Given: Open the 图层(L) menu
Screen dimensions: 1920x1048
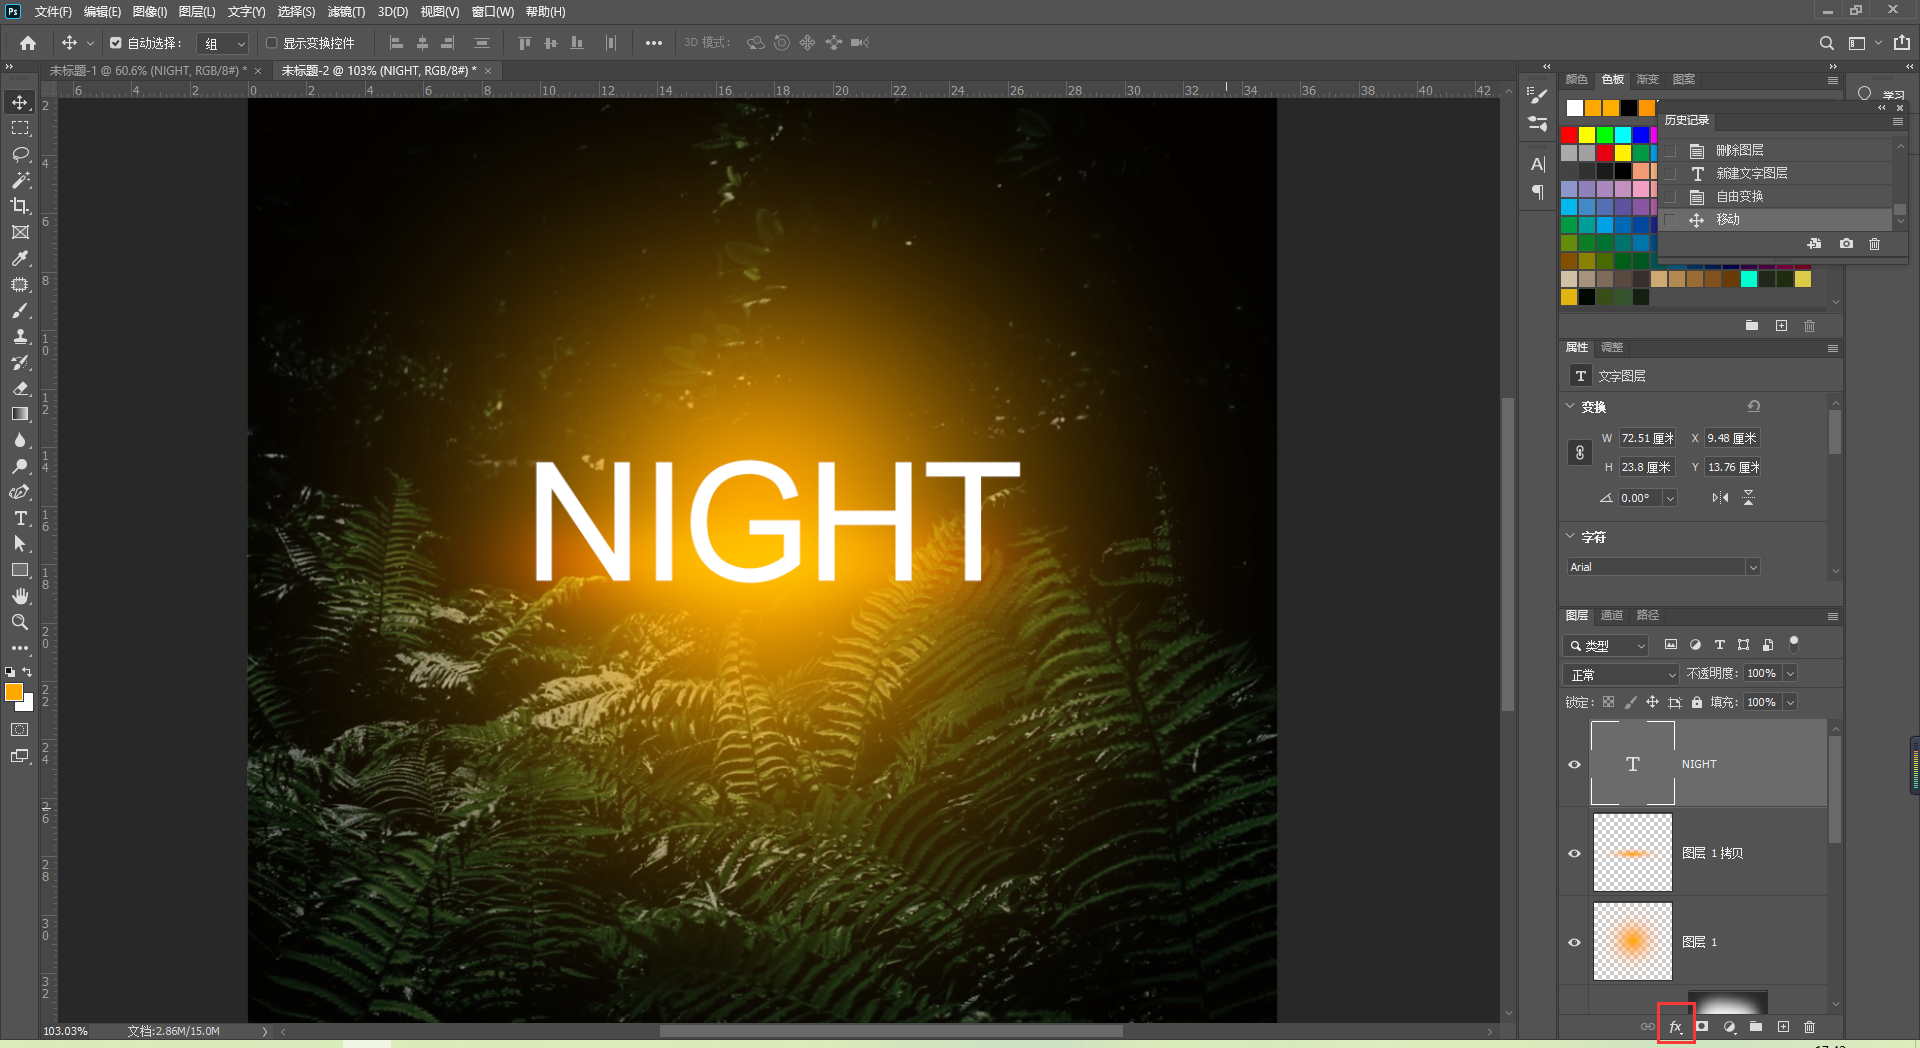Looking at the screenshot, I should pyautogui.click(x=197, y=12).
